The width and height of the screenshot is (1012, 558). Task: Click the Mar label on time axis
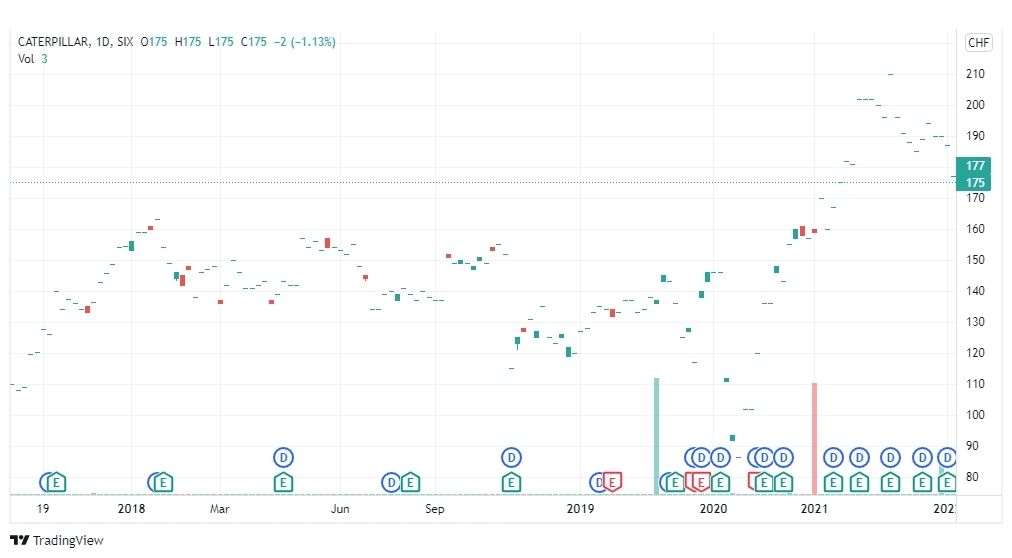[x=220, y=509]
